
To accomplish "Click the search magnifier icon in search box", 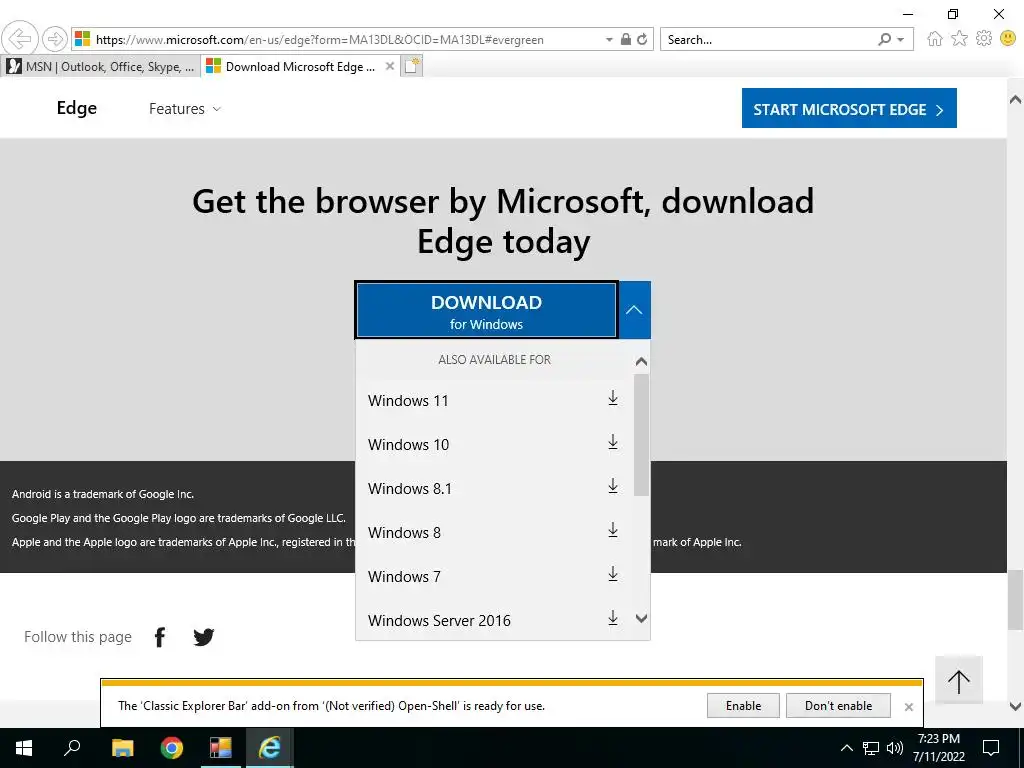I will (x=884, y=39).
